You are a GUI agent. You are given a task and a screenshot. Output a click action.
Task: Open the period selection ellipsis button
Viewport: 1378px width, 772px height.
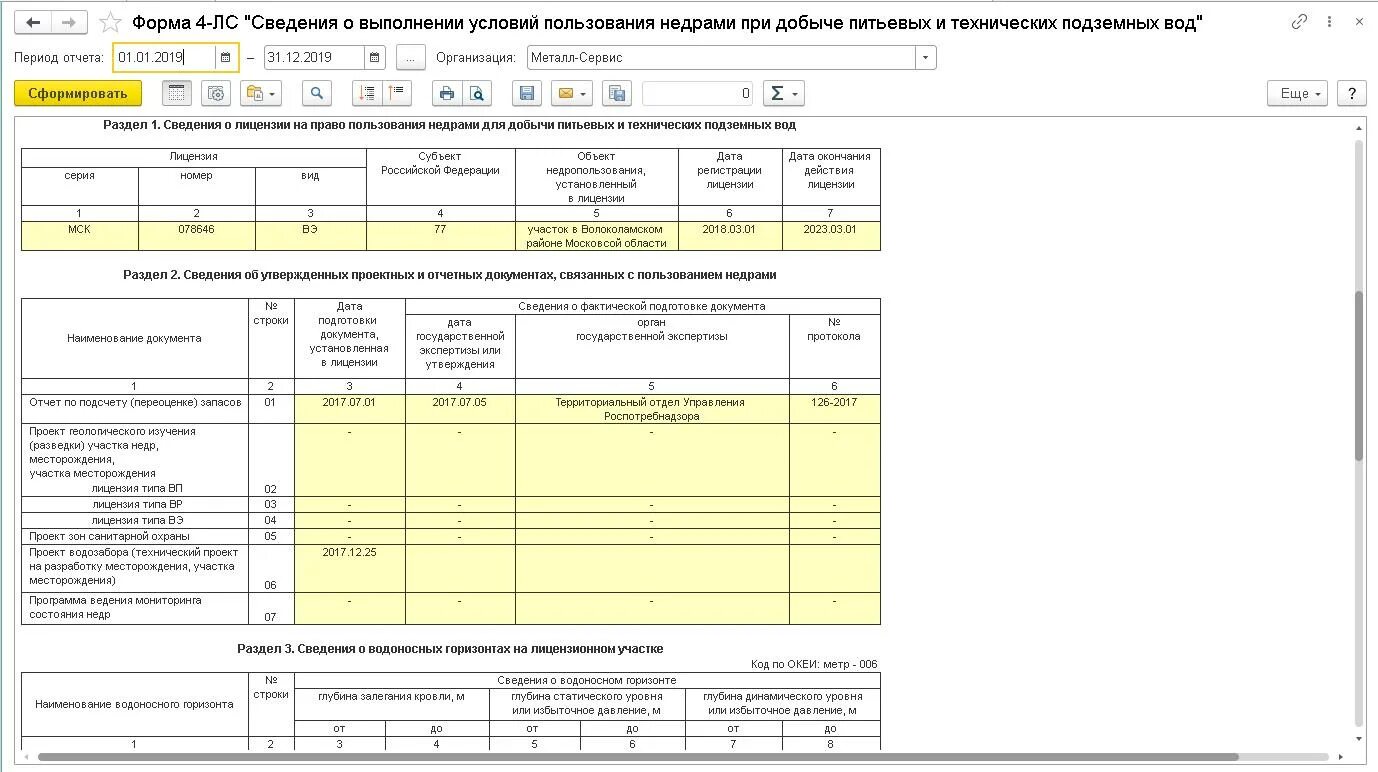(x=411, y=58)
